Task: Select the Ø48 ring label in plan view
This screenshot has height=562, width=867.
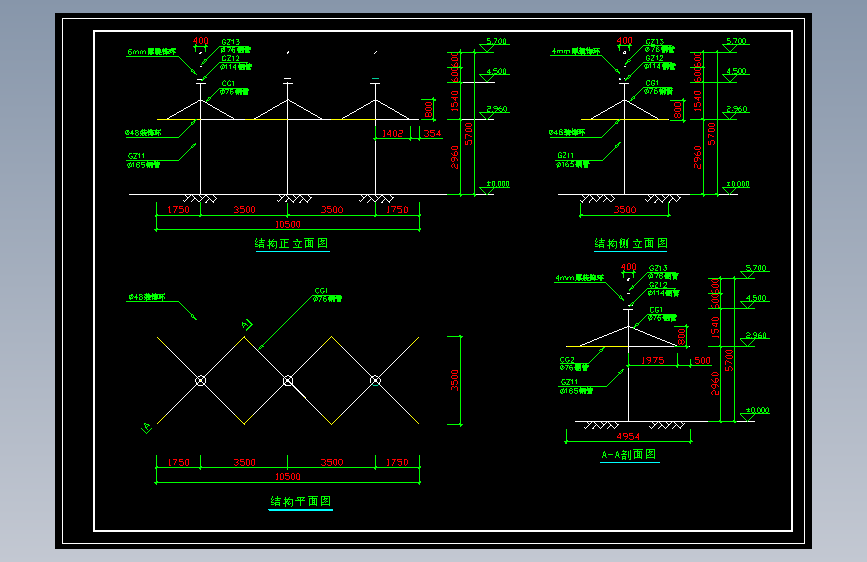Action: (147, 297)
